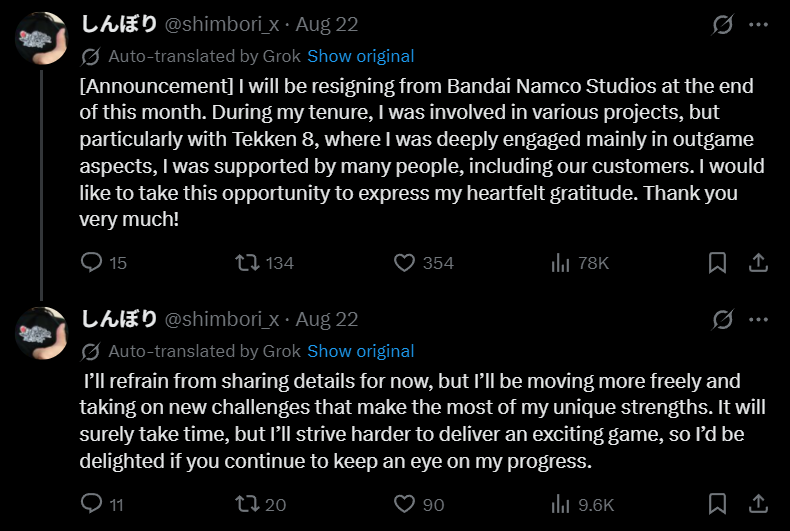Repost the tweet with 20 reposts
Viewport: 790px width, 531px height.
pos(246,504)
